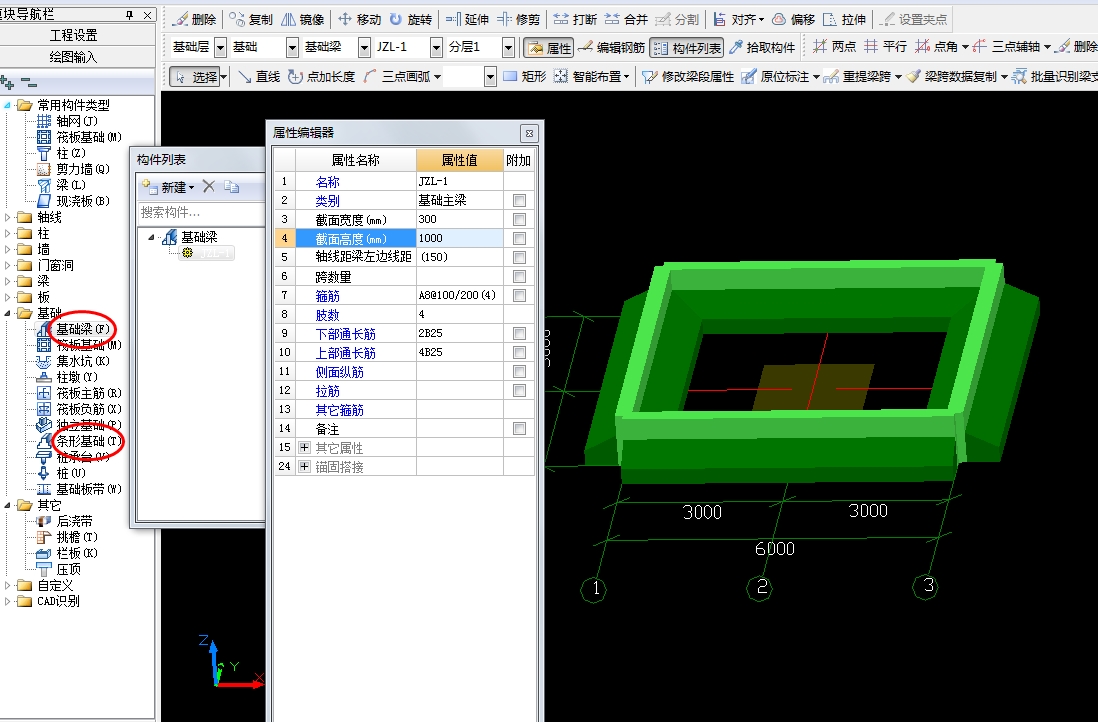Image resolution: width=1098 pixels, height=722 pixels.
Task: Click the 重提梁跨 button
Action: tap(863, 76)
